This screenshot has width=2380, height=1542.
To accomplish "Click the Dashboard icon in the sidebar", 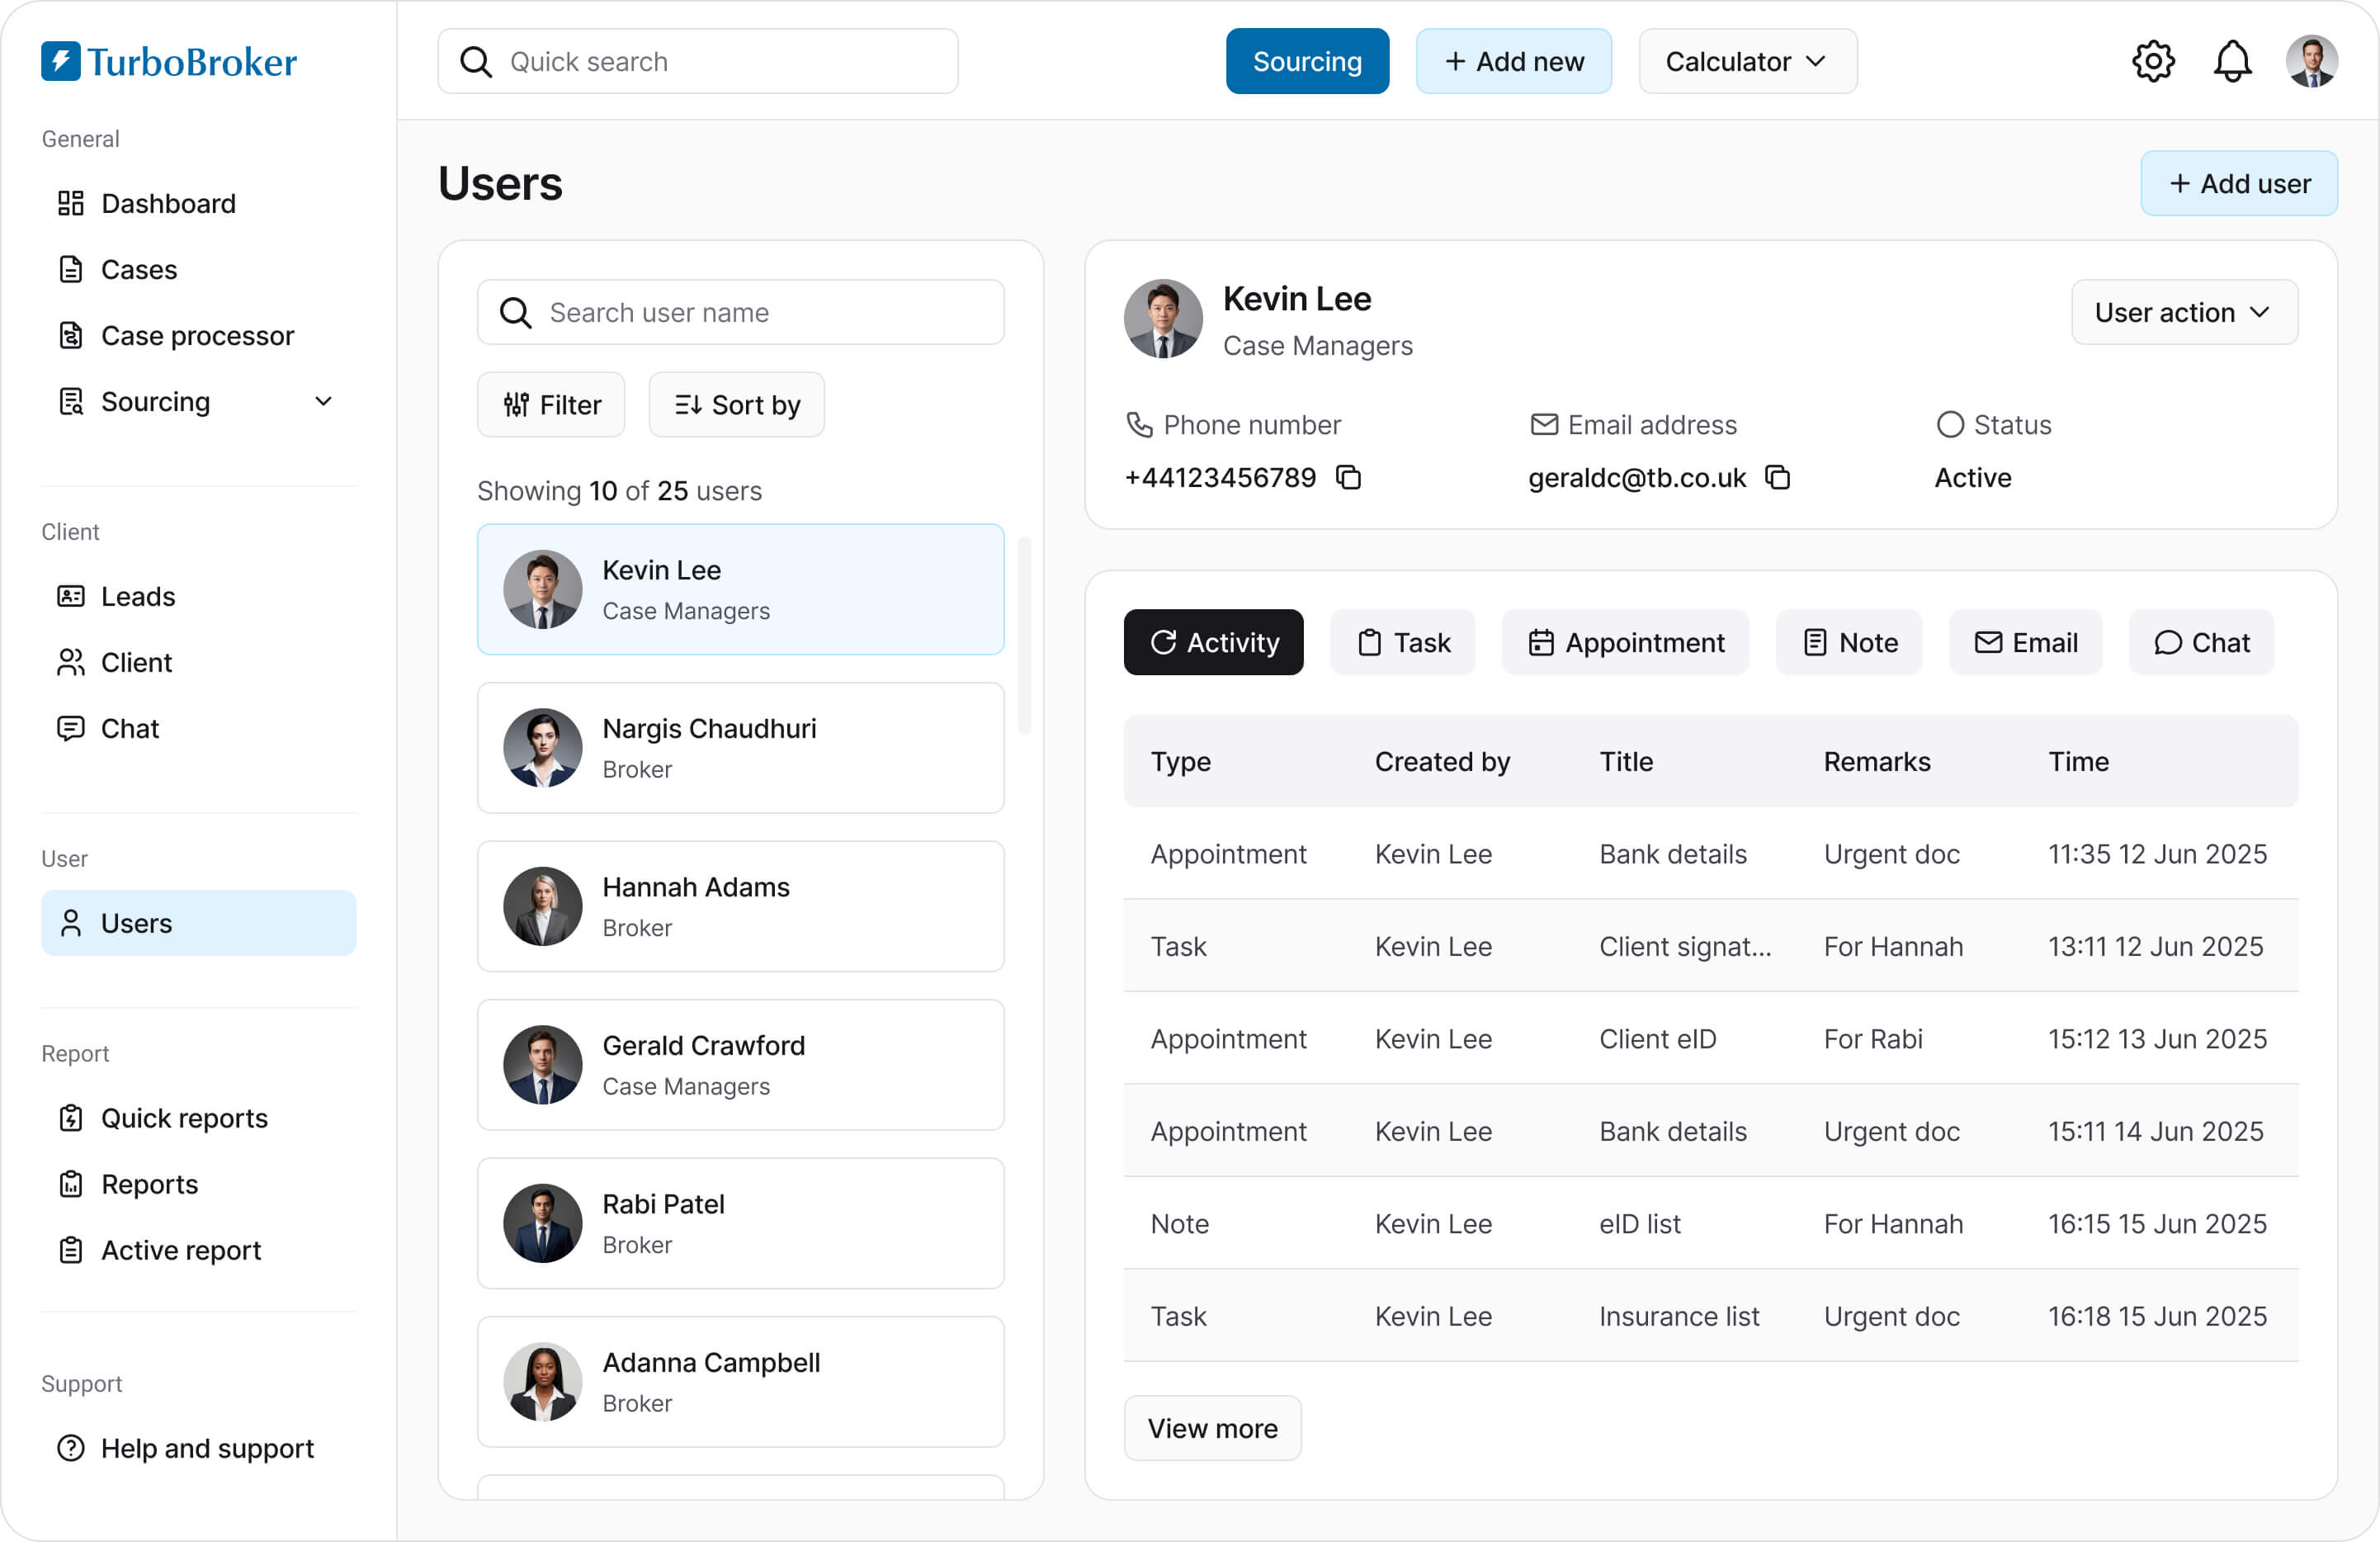I will pyautogui.click(x=70, y=204).
